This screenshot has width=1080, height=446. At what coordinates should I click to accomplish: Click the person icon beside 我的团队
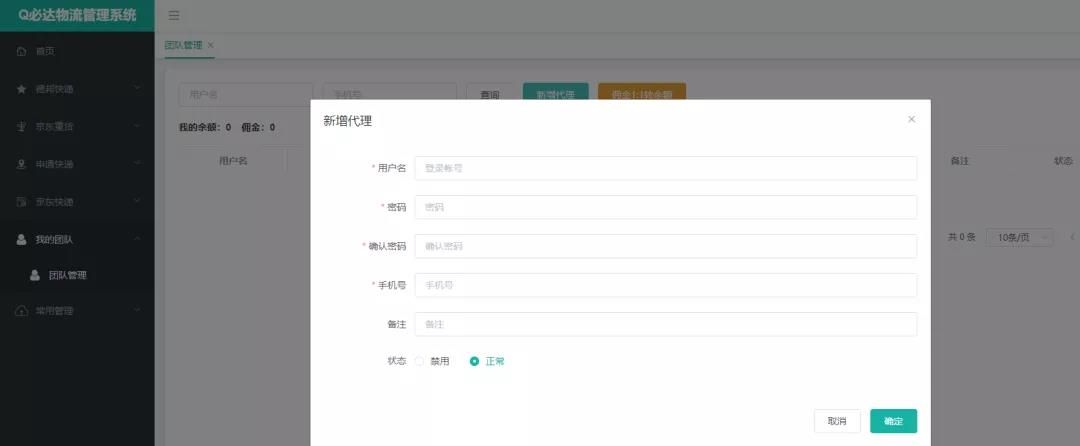pos(21,240)
